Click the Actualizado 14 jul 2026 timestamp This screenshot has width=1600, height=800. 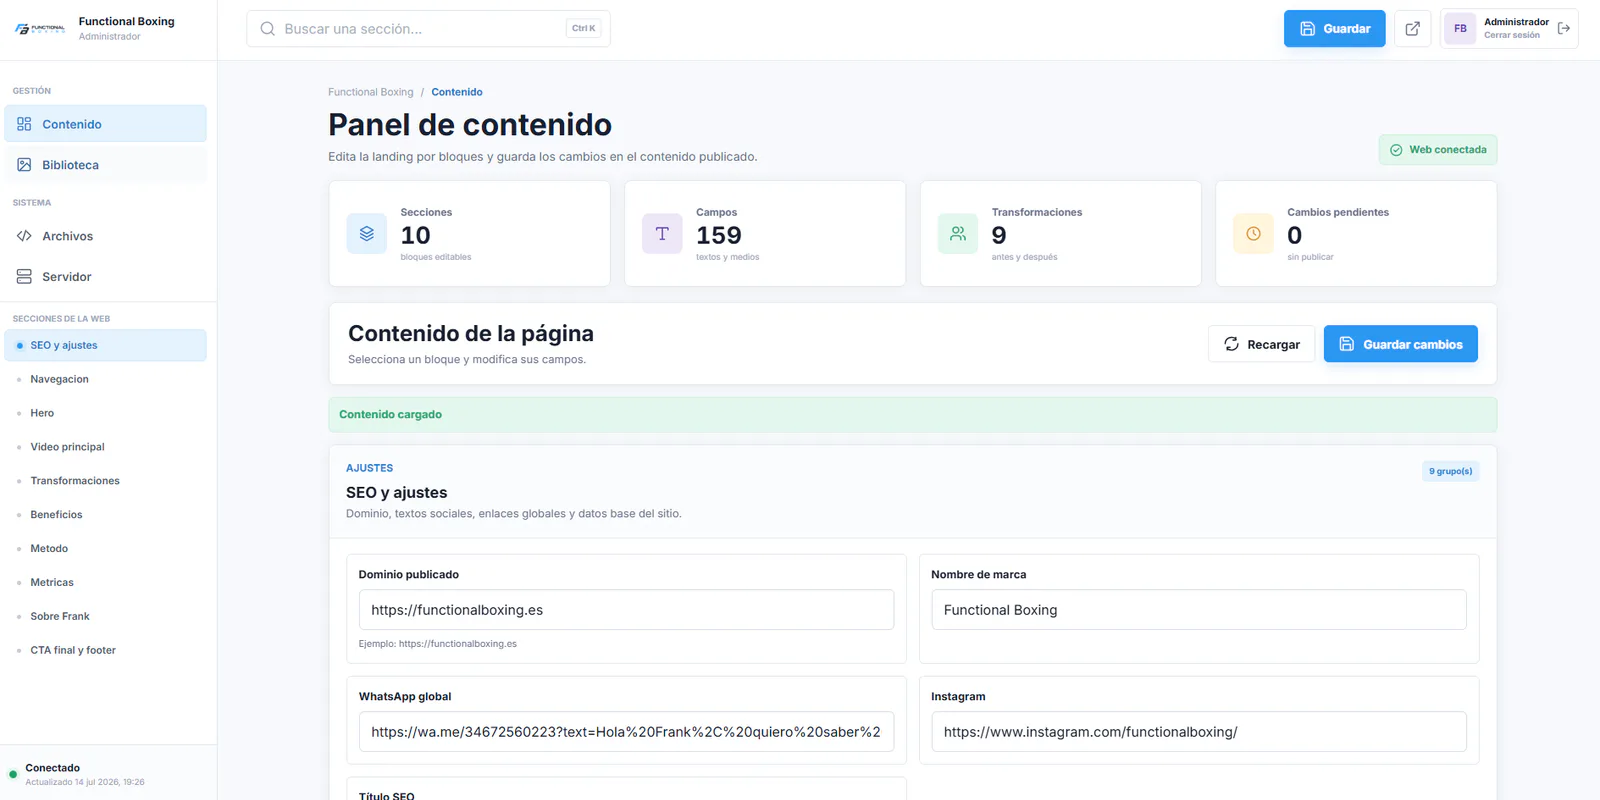pyautogui.click(x=85, y=782)
